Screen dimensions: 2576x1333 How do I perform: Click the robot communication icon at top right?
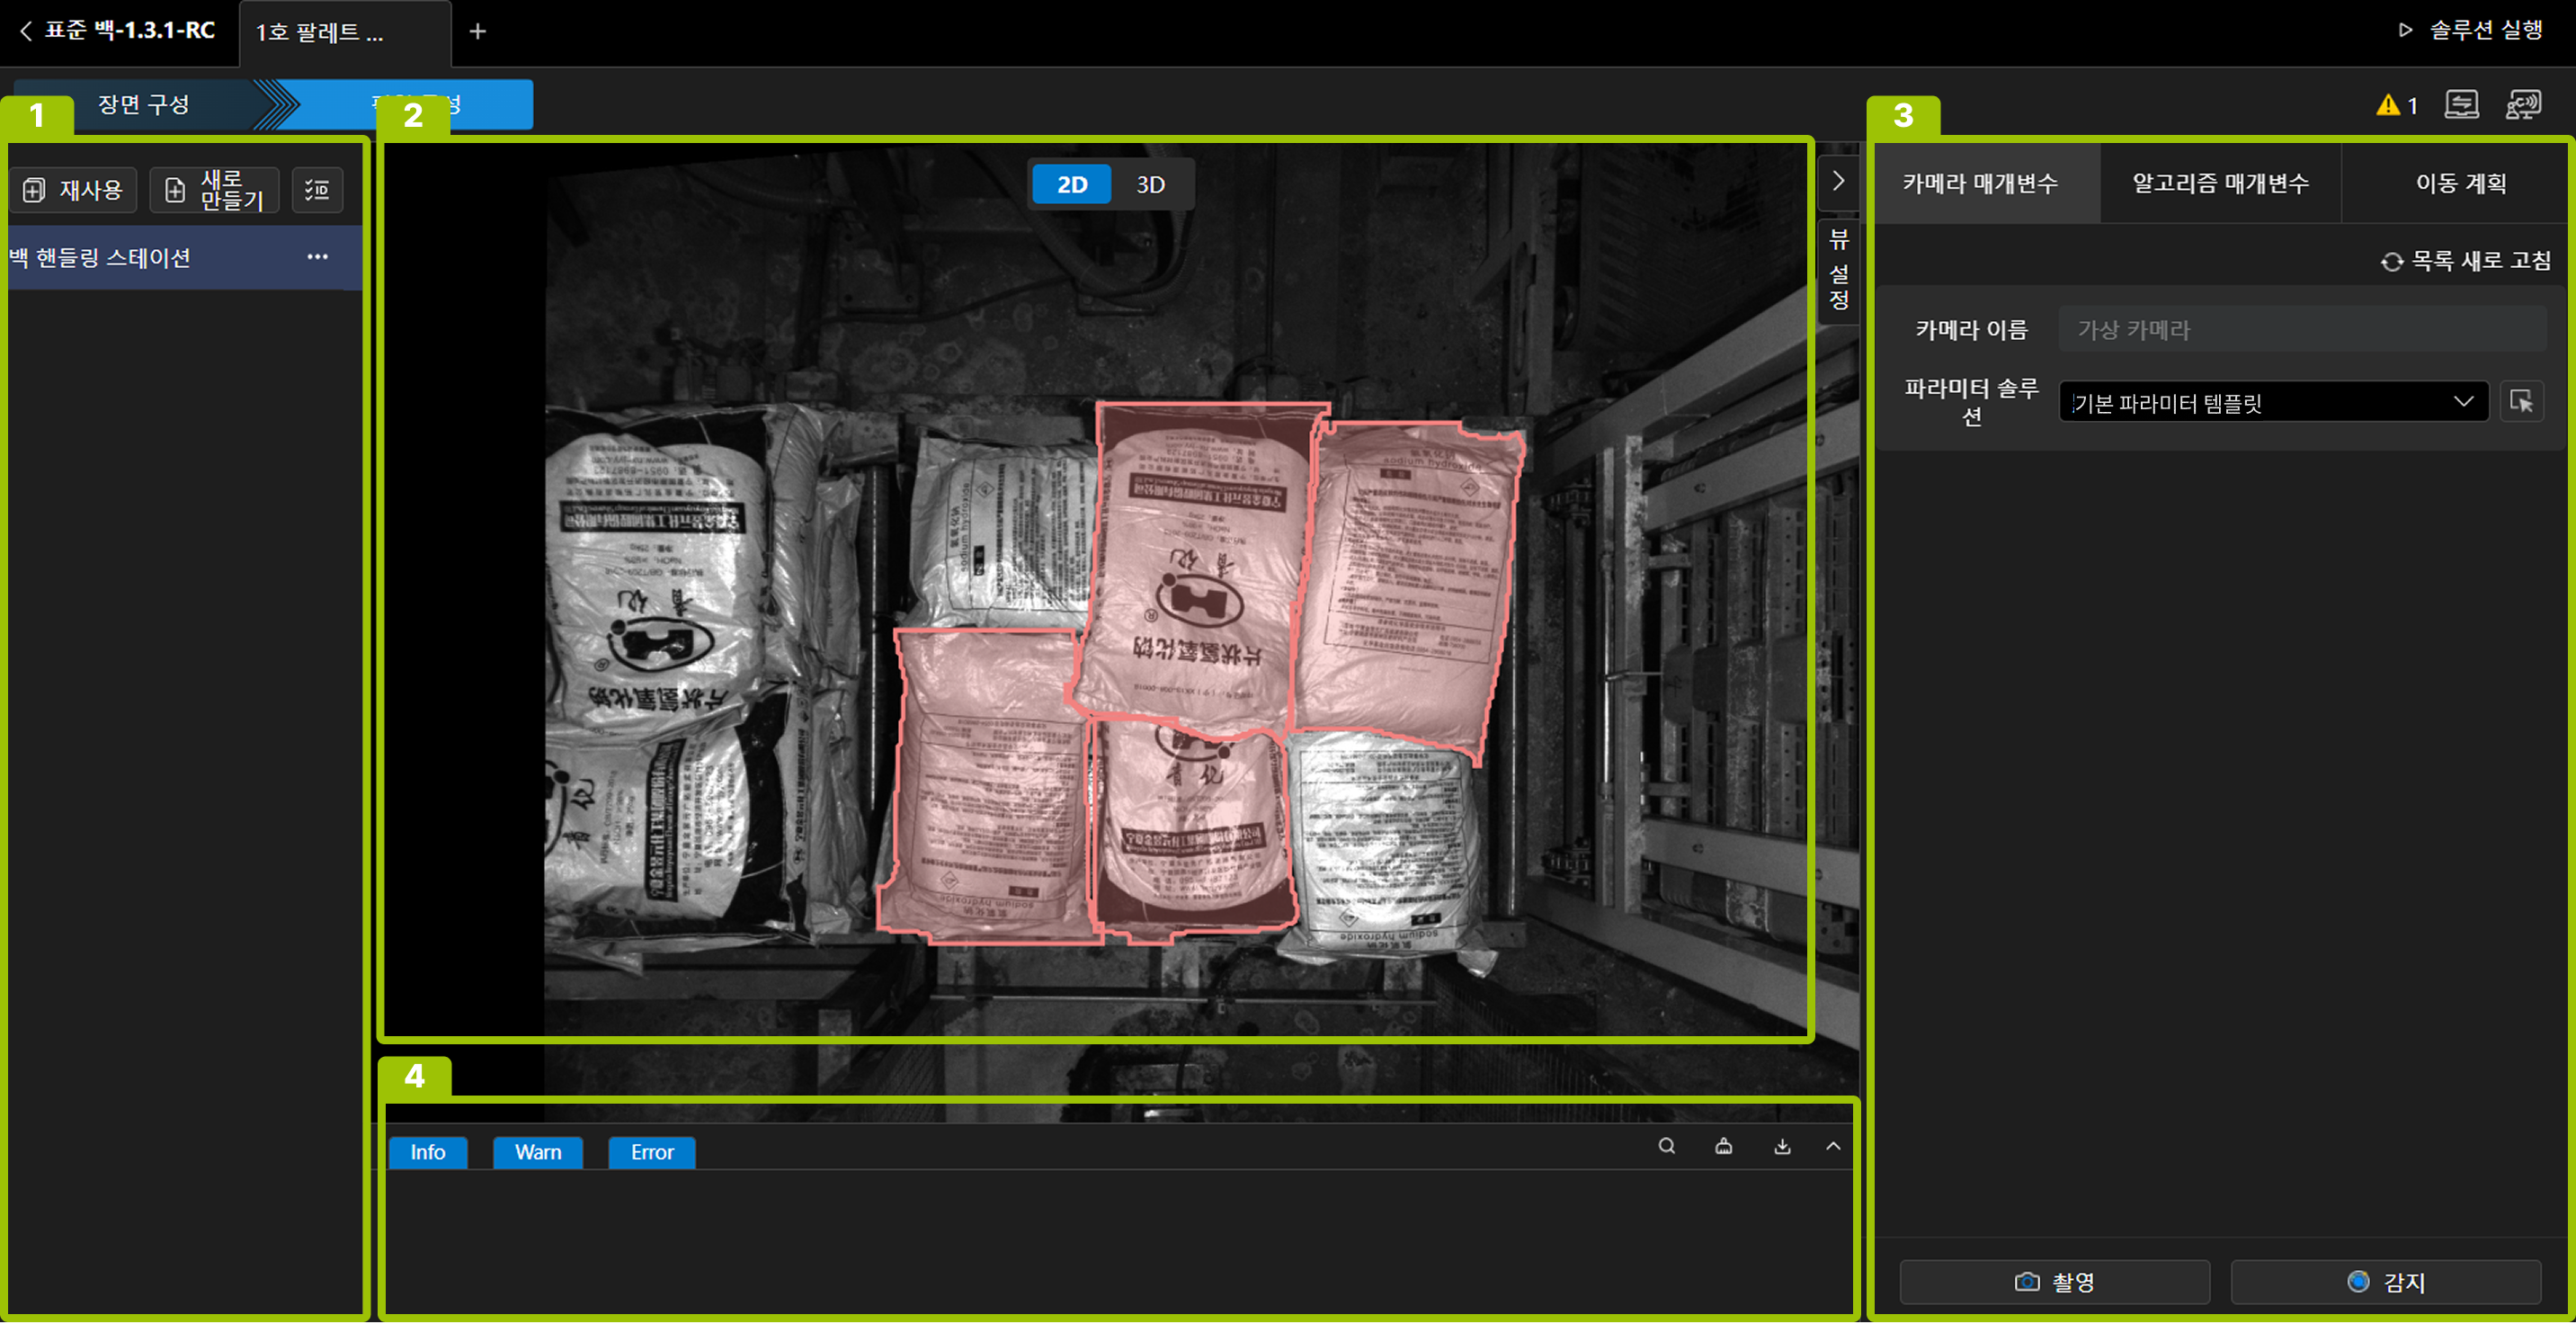[2522, 105]
